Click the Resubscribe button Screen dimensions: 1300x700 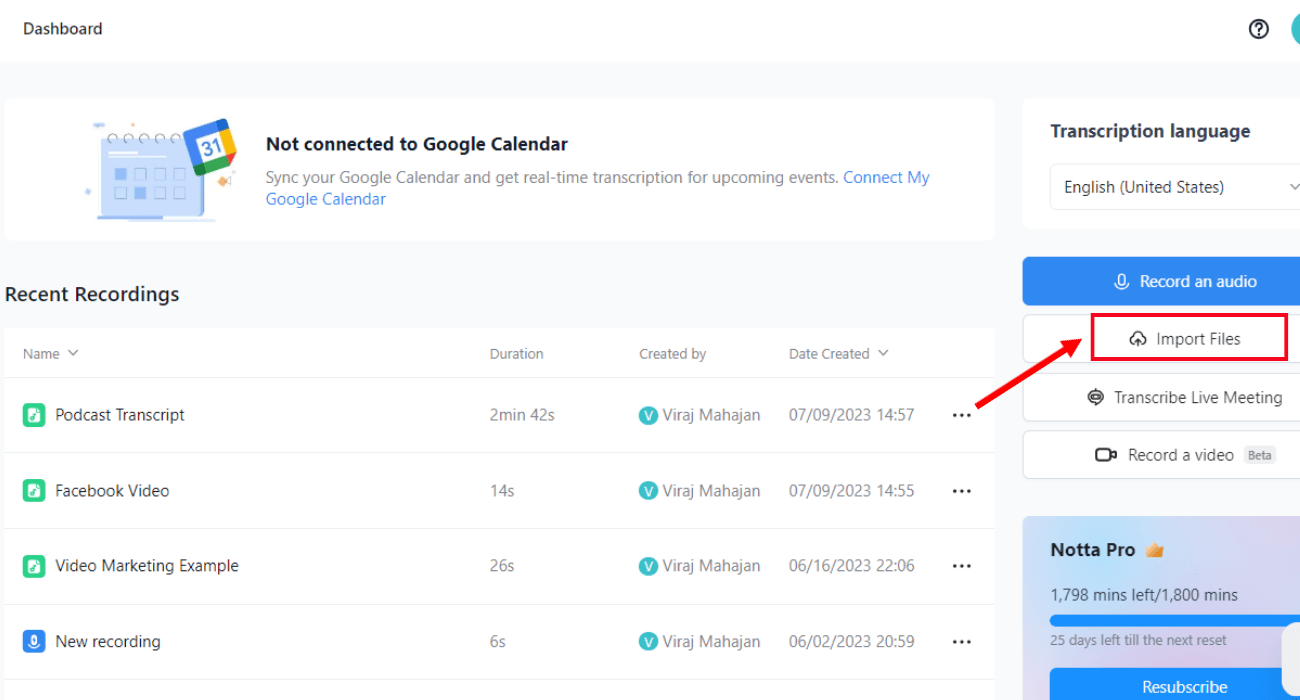(1175, 687)
